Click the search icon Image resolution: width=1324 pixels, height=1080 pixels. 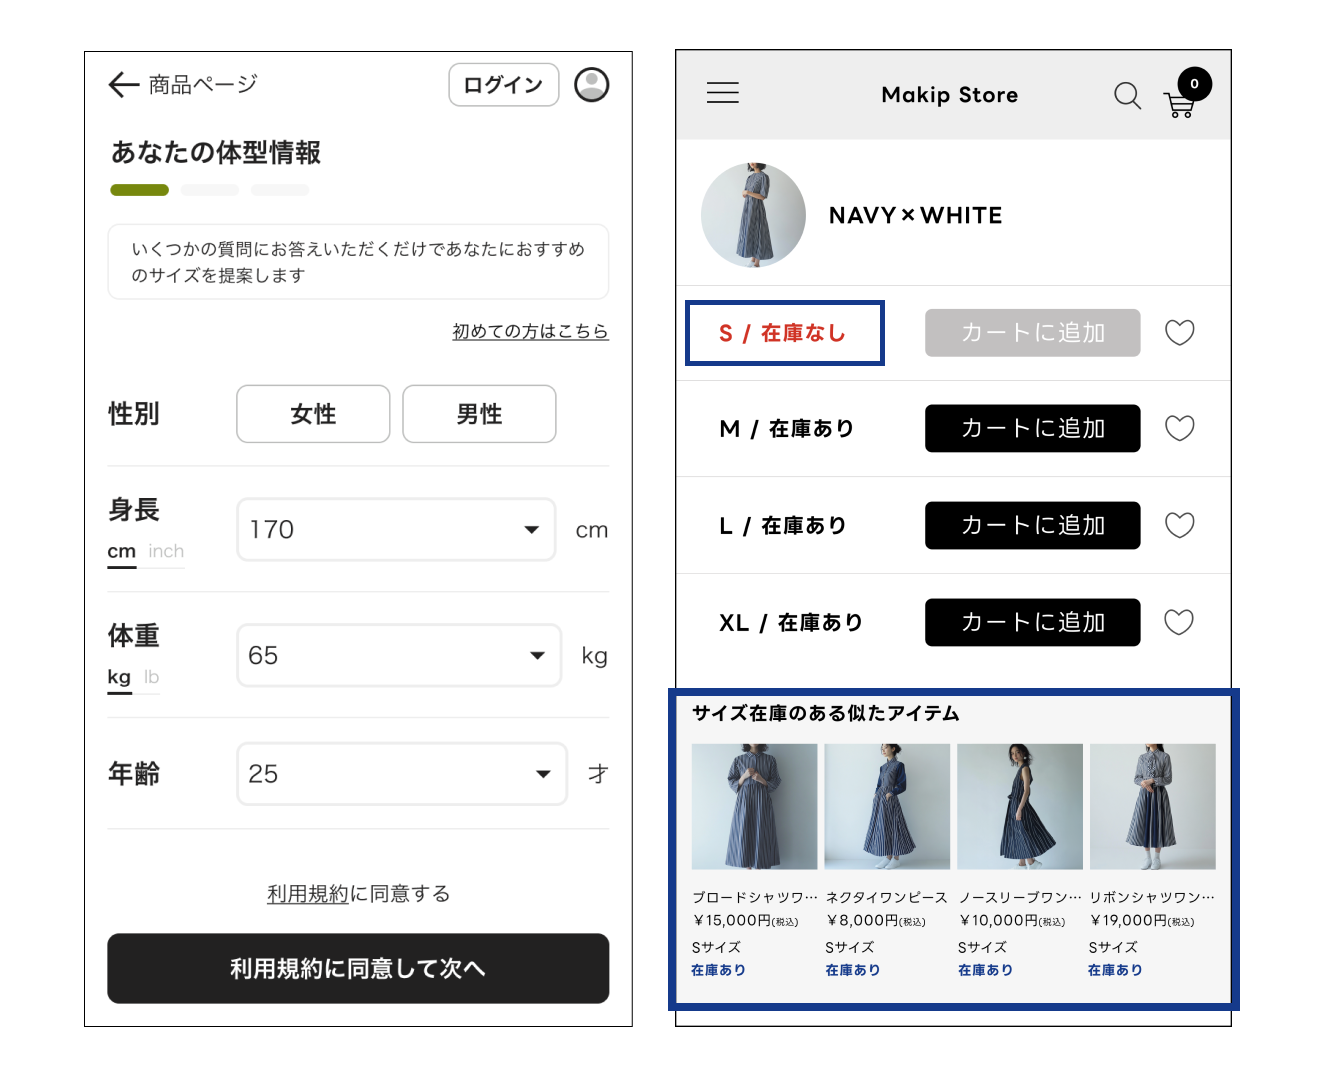[1127, 96]
